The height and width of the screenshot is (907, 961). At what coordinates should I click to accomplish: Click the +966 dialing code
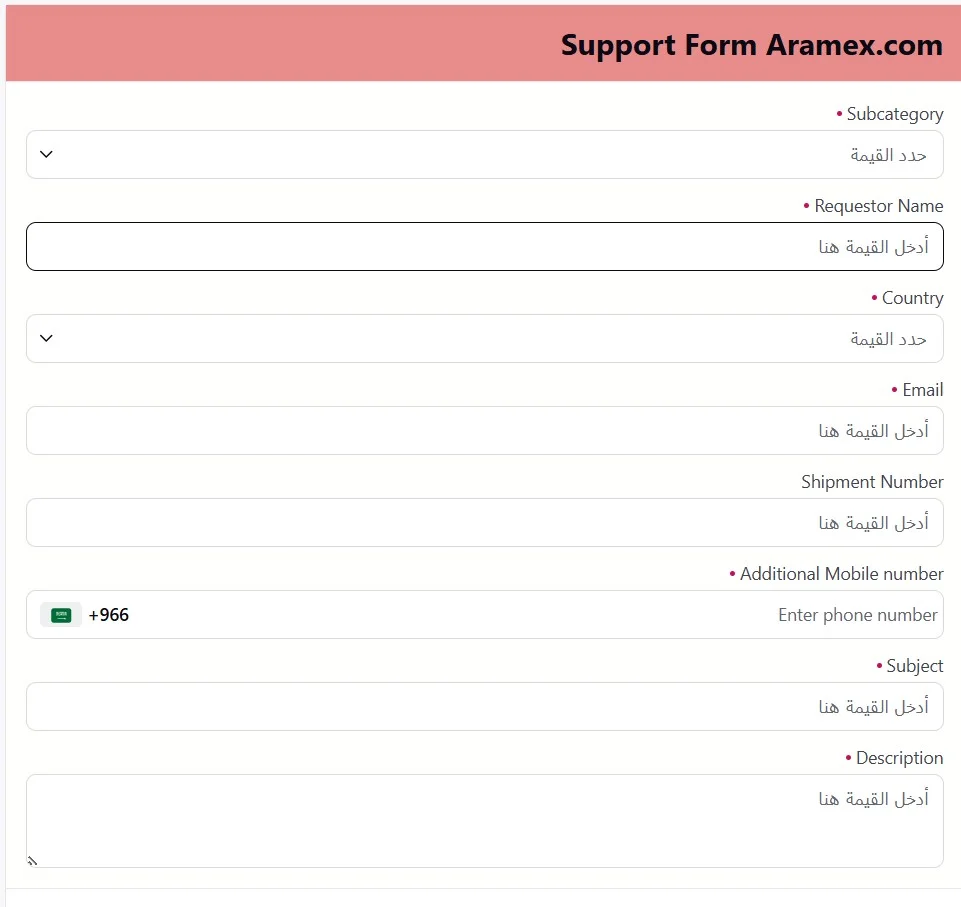click(x=109, y=615)
